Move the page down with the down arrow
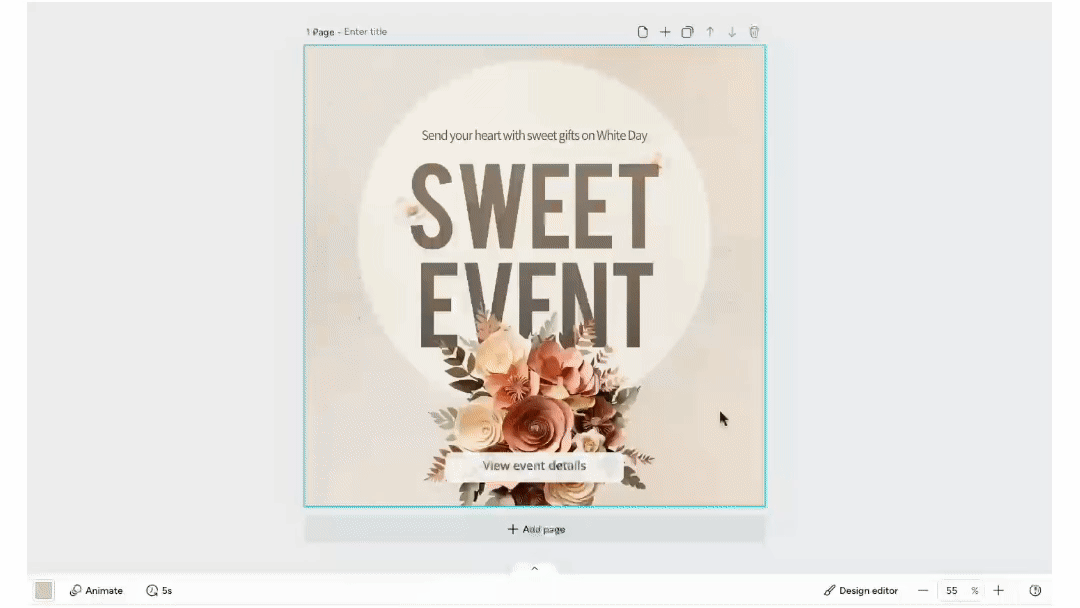This screenshot has height=608, width=1080. (x=732, y=32)
